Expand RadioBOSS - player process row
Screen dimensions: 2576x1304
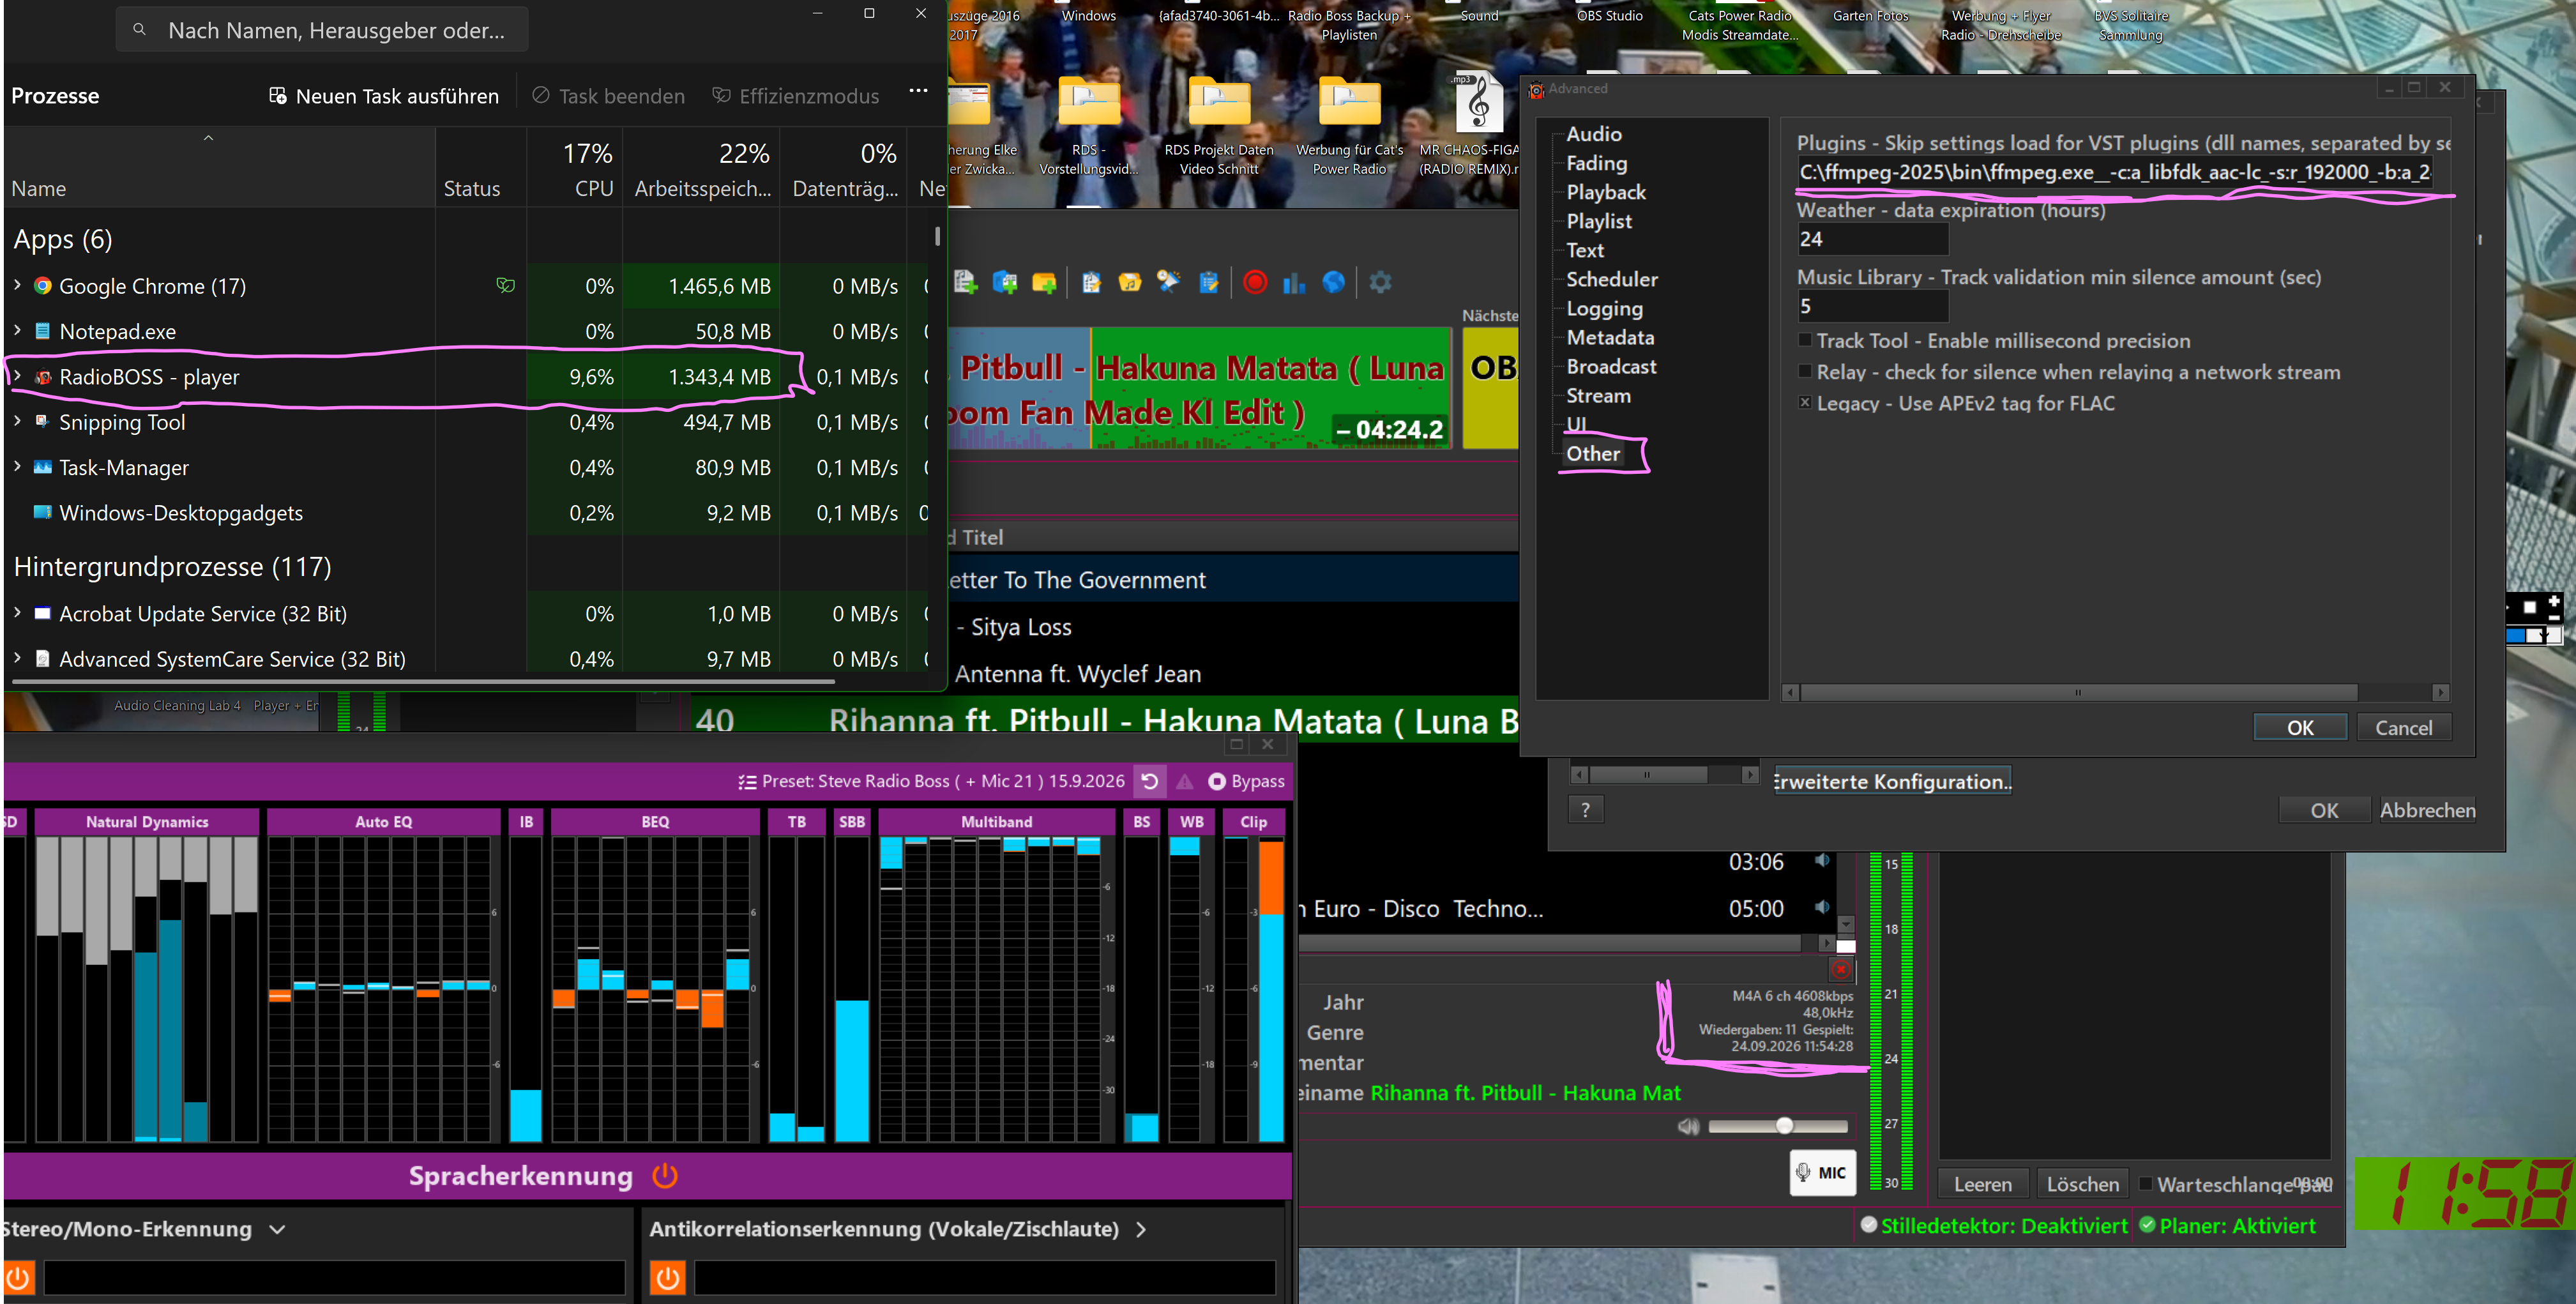17,376
